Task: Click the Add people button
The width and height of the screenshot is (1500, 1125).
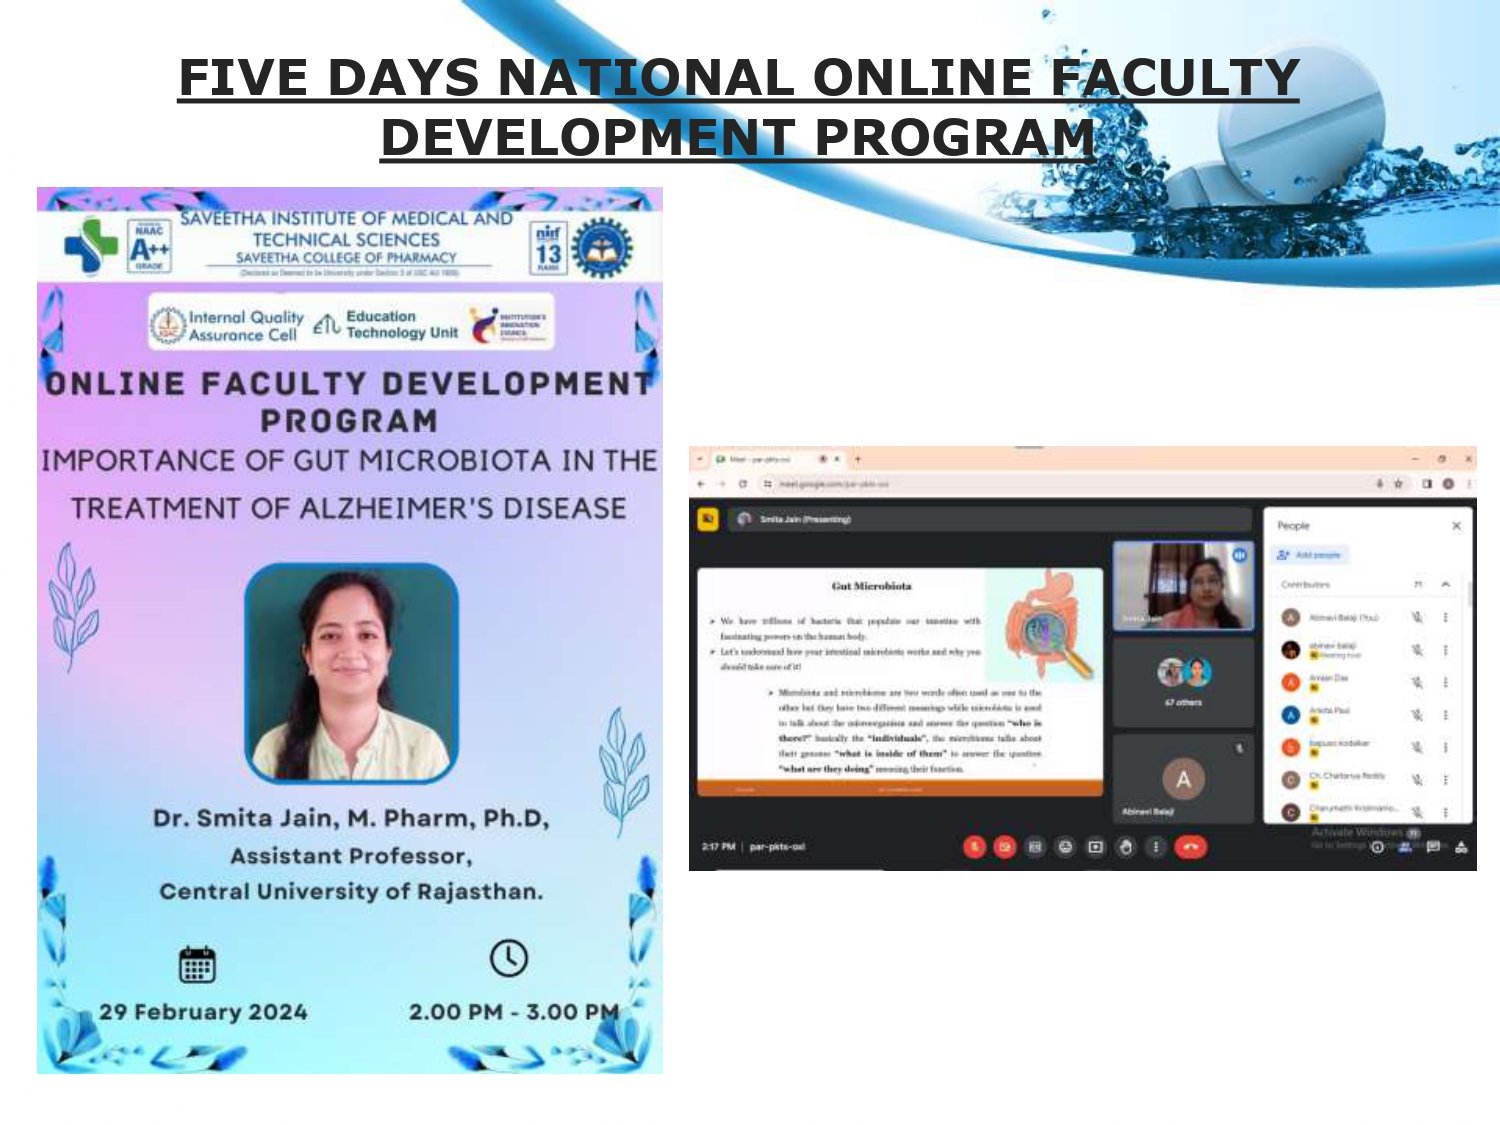Action: tap(1310, 555)
